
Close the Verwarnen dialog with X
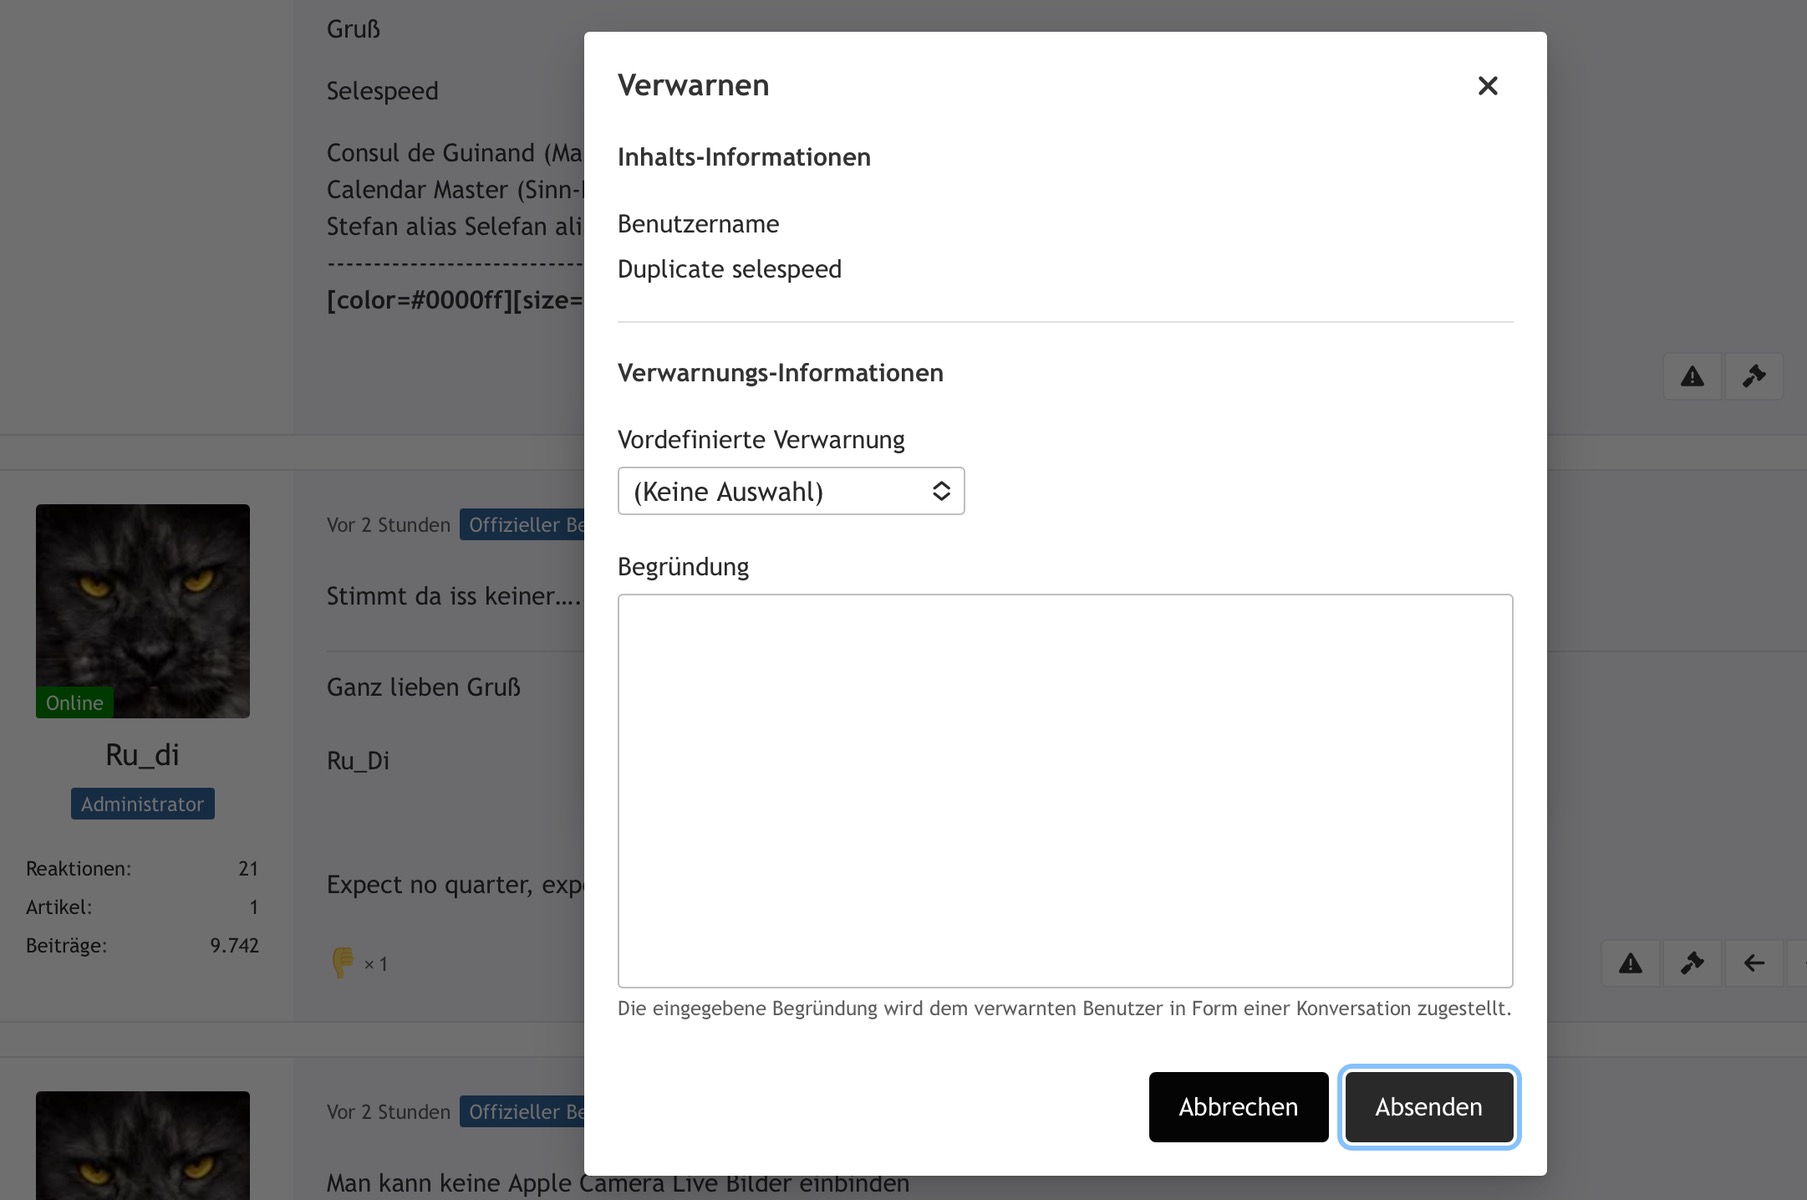[1487, 86]
